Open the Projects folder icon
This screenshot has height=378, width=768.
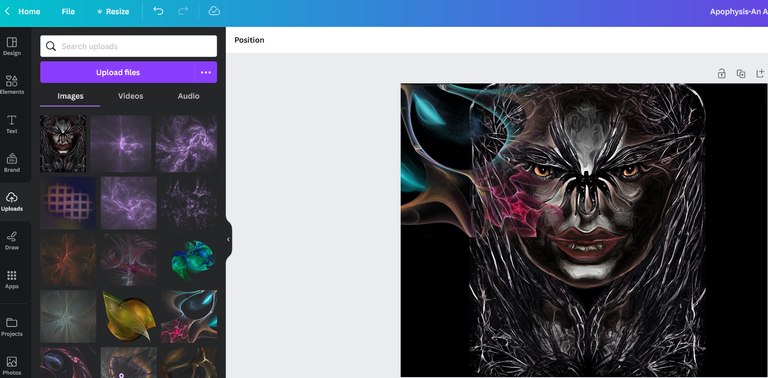(x=12, y=327)
